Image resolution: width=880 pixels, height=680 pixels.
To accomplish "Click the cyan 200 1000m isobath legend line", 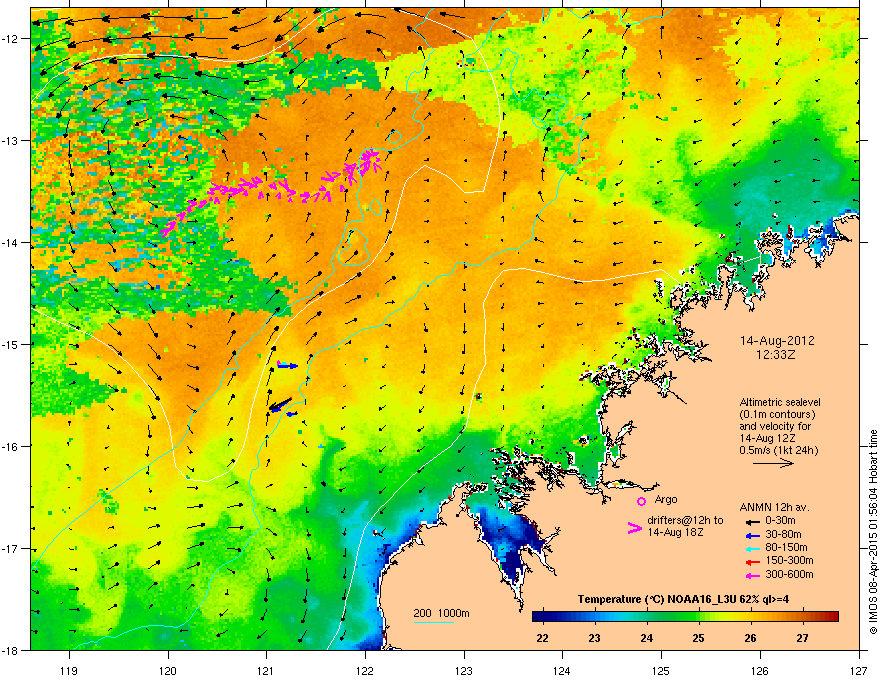I will click(434, 622).
